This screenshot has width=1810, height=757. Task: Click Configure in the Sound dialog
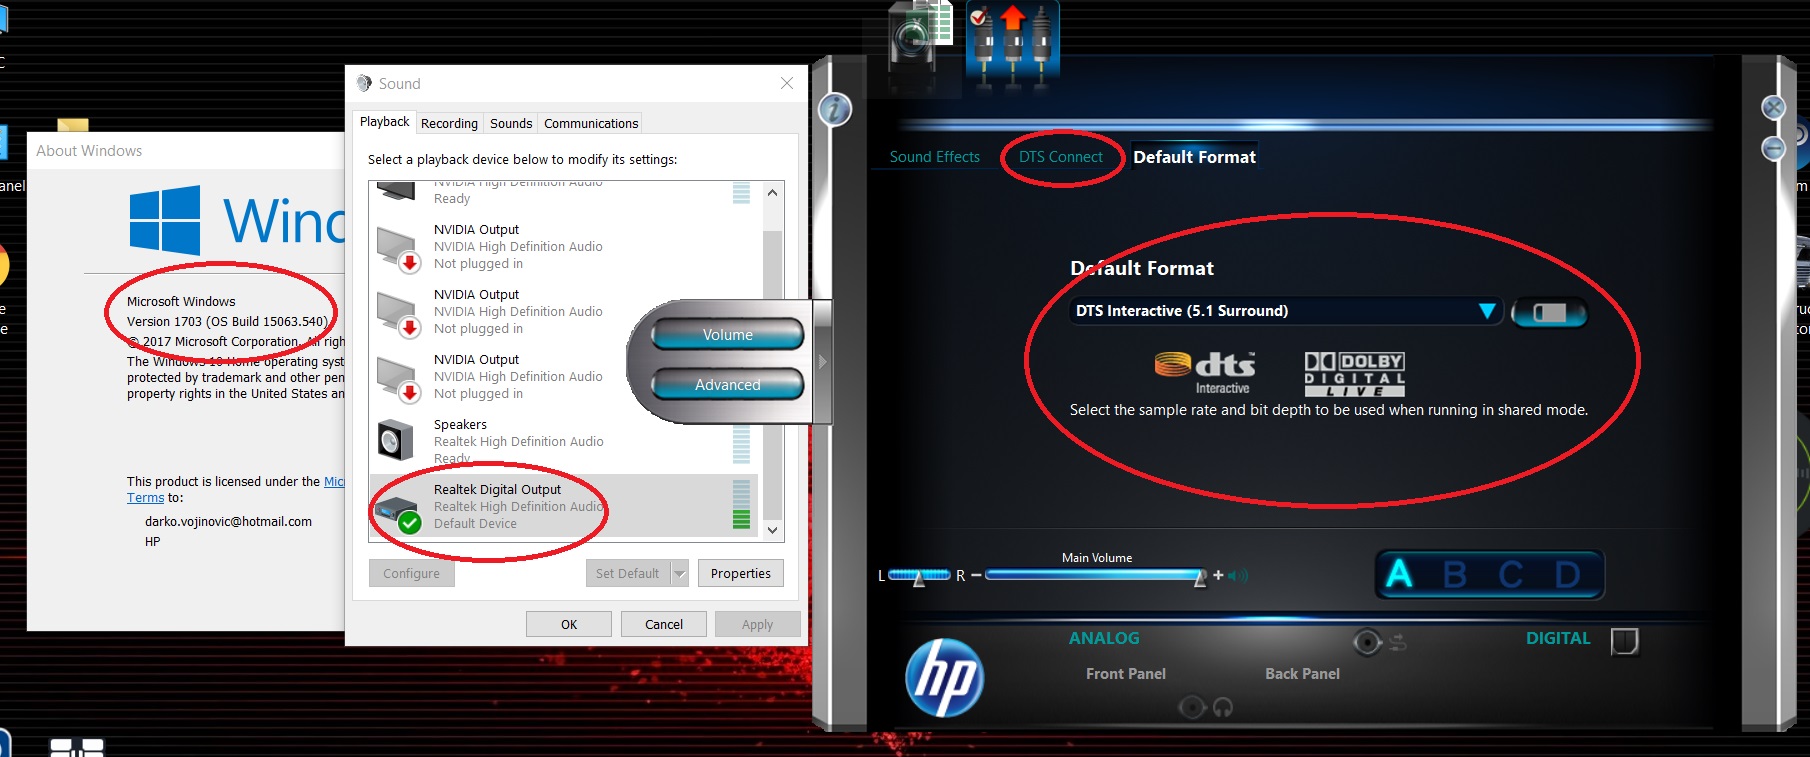[411, 573]
